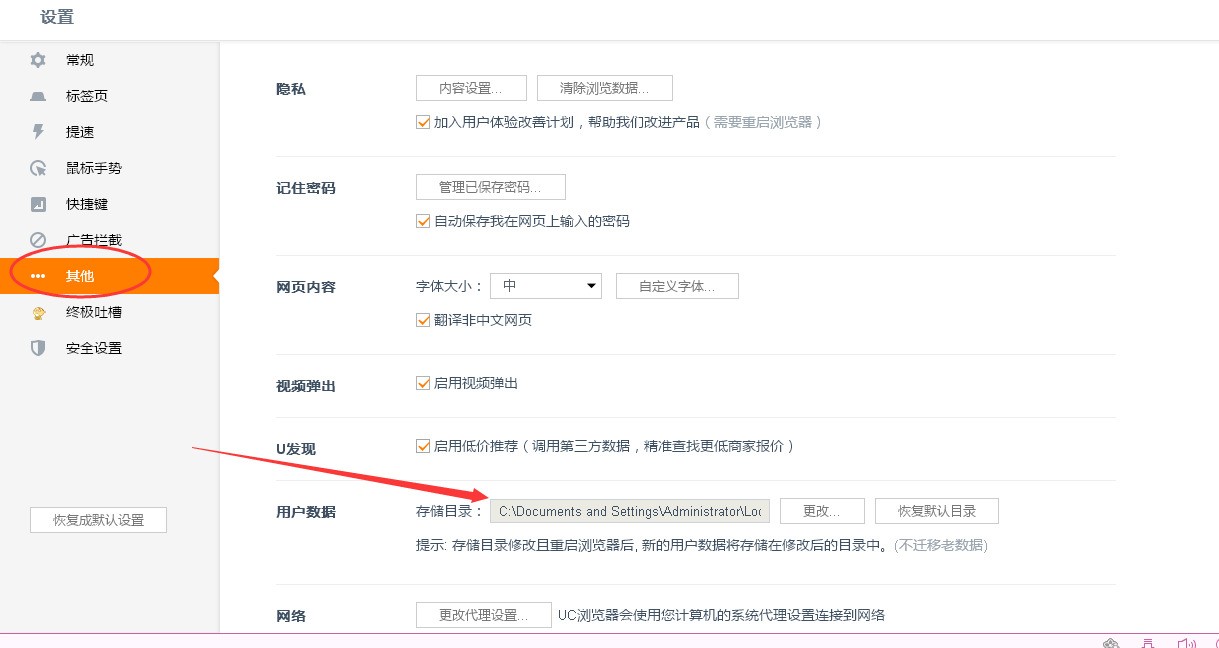Screen dimensions: 1219x648
Task: Click the 恢复成默认设置 button in sidebar
Action: coord(98,520)
